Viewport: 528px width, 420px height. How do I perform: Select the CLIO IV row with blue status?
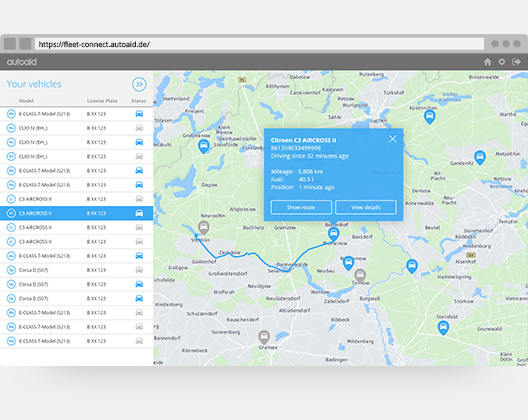76,142
